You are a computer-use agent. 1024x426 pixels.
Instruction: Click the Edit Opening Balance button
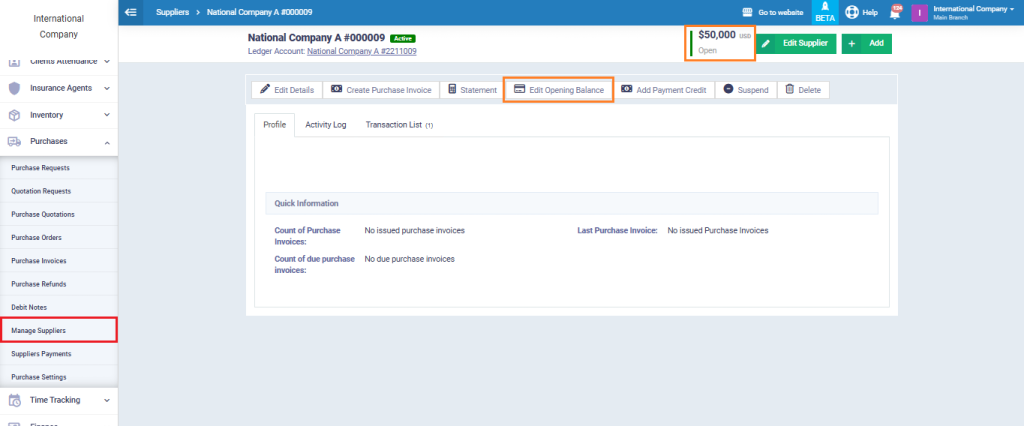click(558, 90)
